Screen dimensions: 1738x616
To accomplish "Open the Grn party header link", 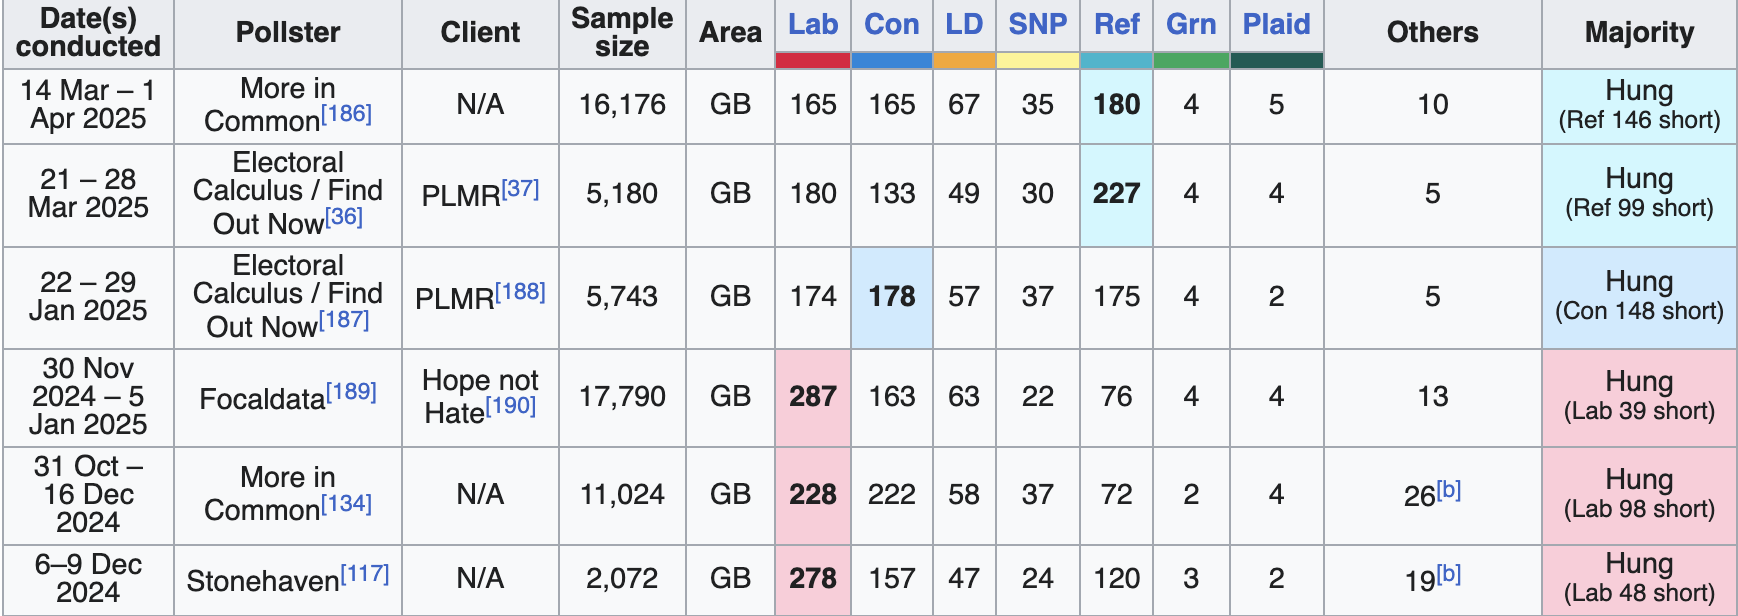I will coord(1190,24).
